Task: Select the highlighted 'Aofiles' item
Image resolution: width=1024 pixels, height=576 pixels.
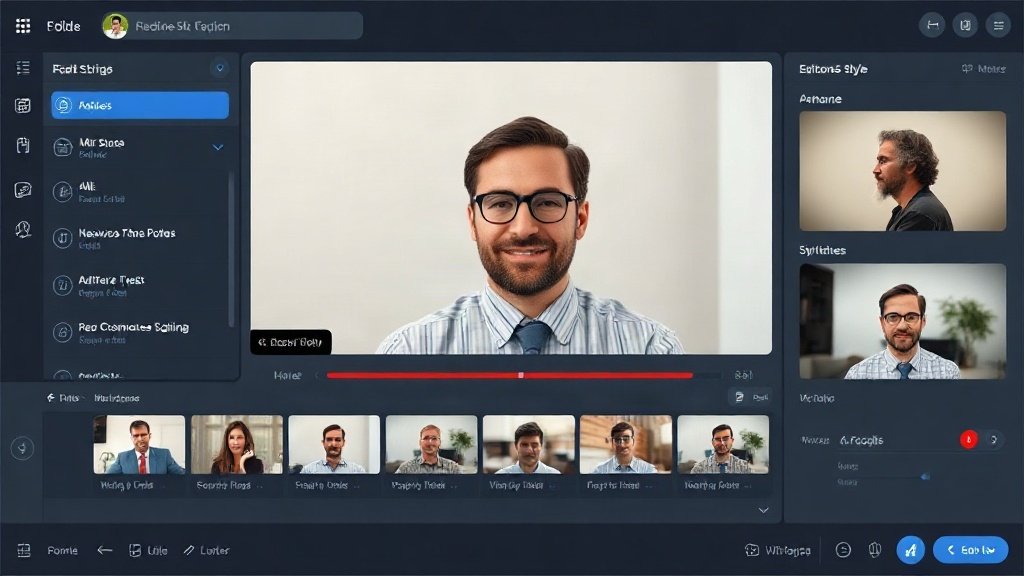Action: click(140, 105)
